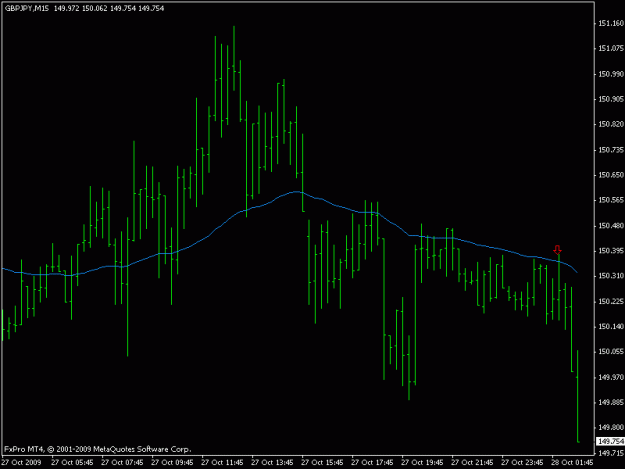
Task: Select price level 150.225 on the scale
Action: point(611,301)
